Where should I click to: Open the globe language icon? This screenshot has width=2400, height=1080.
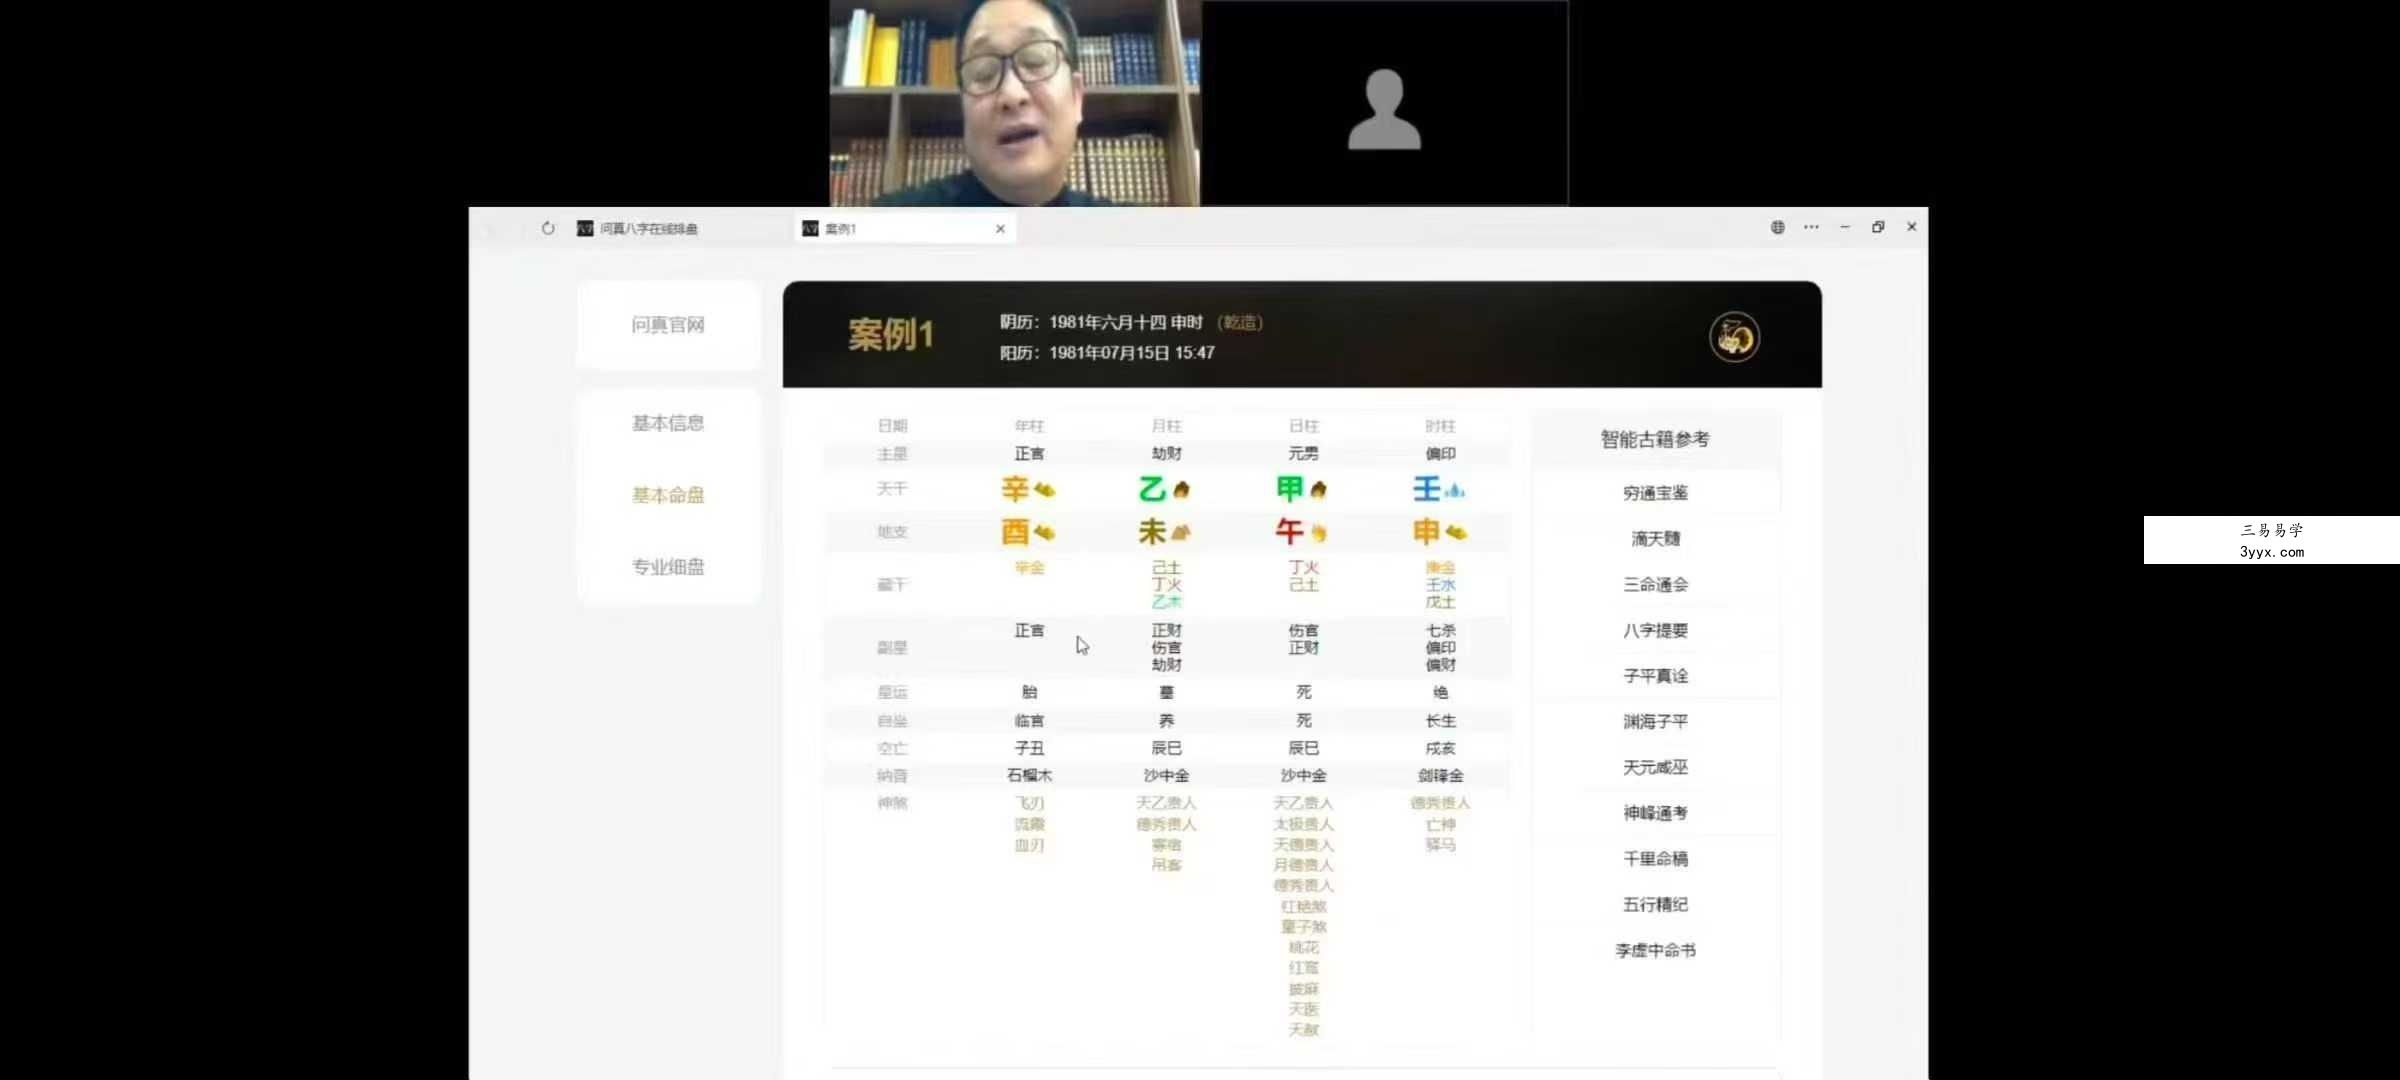(x=1777, y=227)
